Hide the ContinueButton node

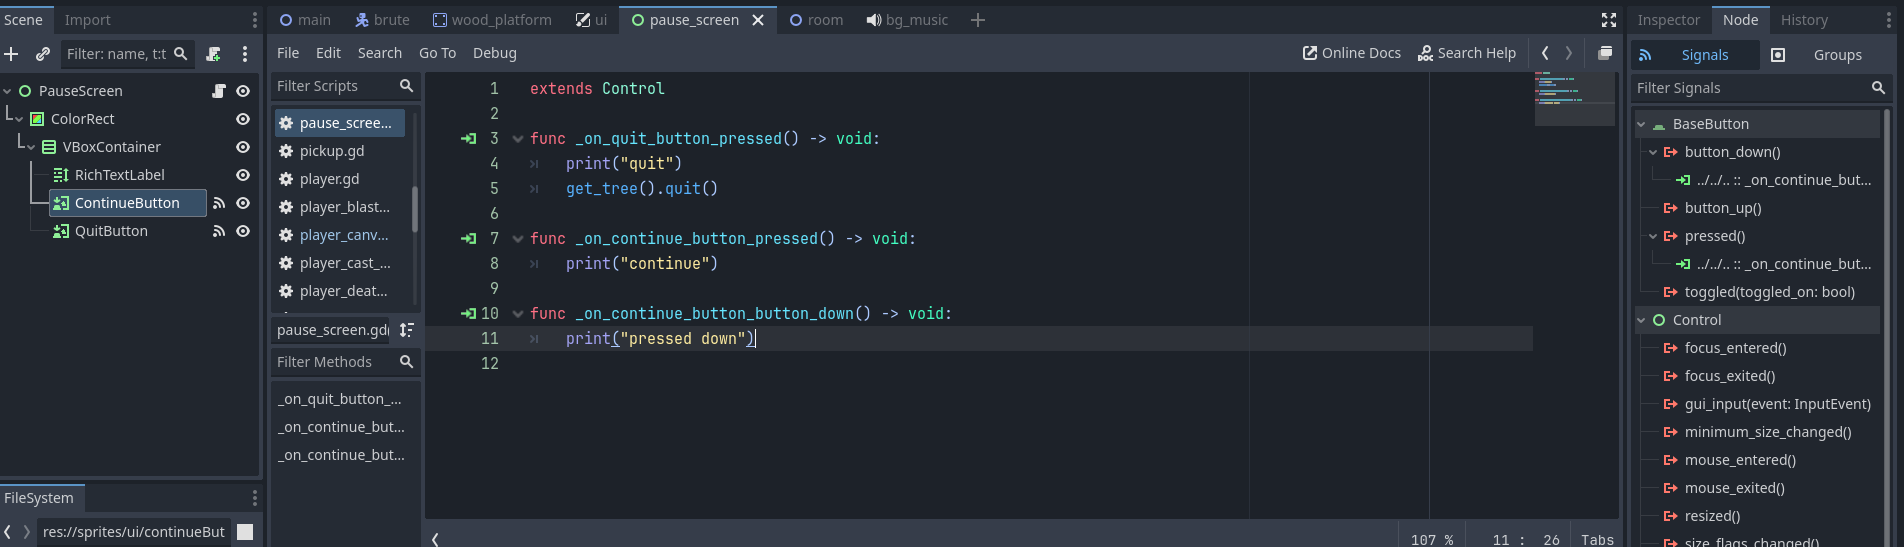pos(242,203)
